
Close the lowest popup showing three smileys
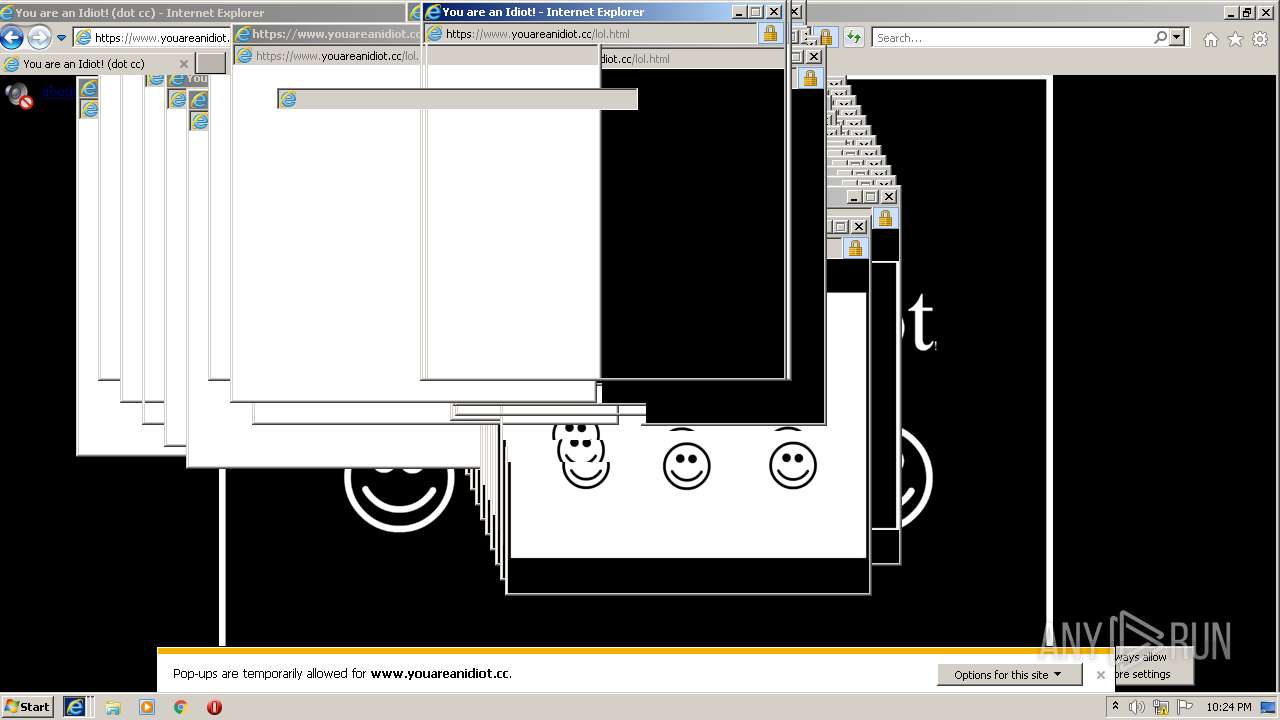pyautogui.click(x=859, y=227)
